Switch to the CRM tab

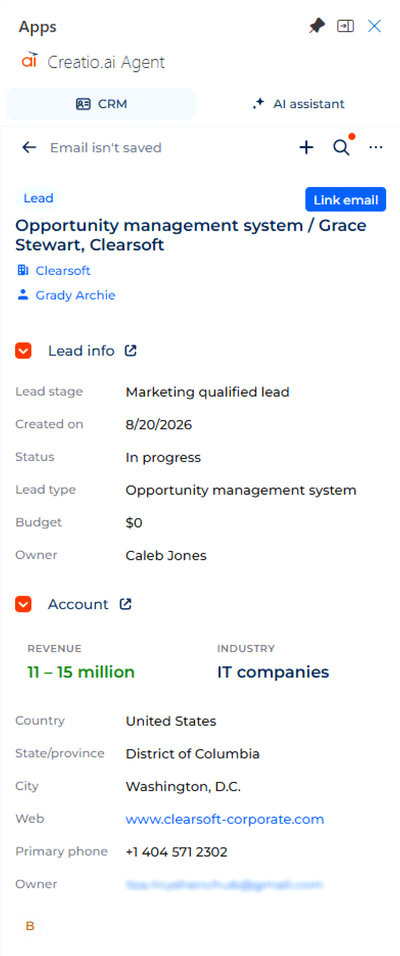(x=101, y=104)
